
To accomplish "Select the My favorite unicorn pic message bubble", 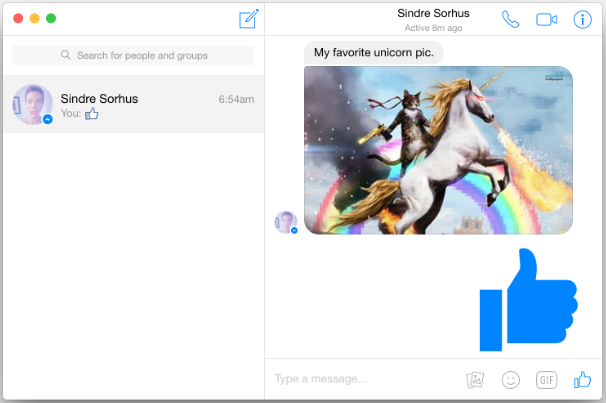I will coord(374,53).
